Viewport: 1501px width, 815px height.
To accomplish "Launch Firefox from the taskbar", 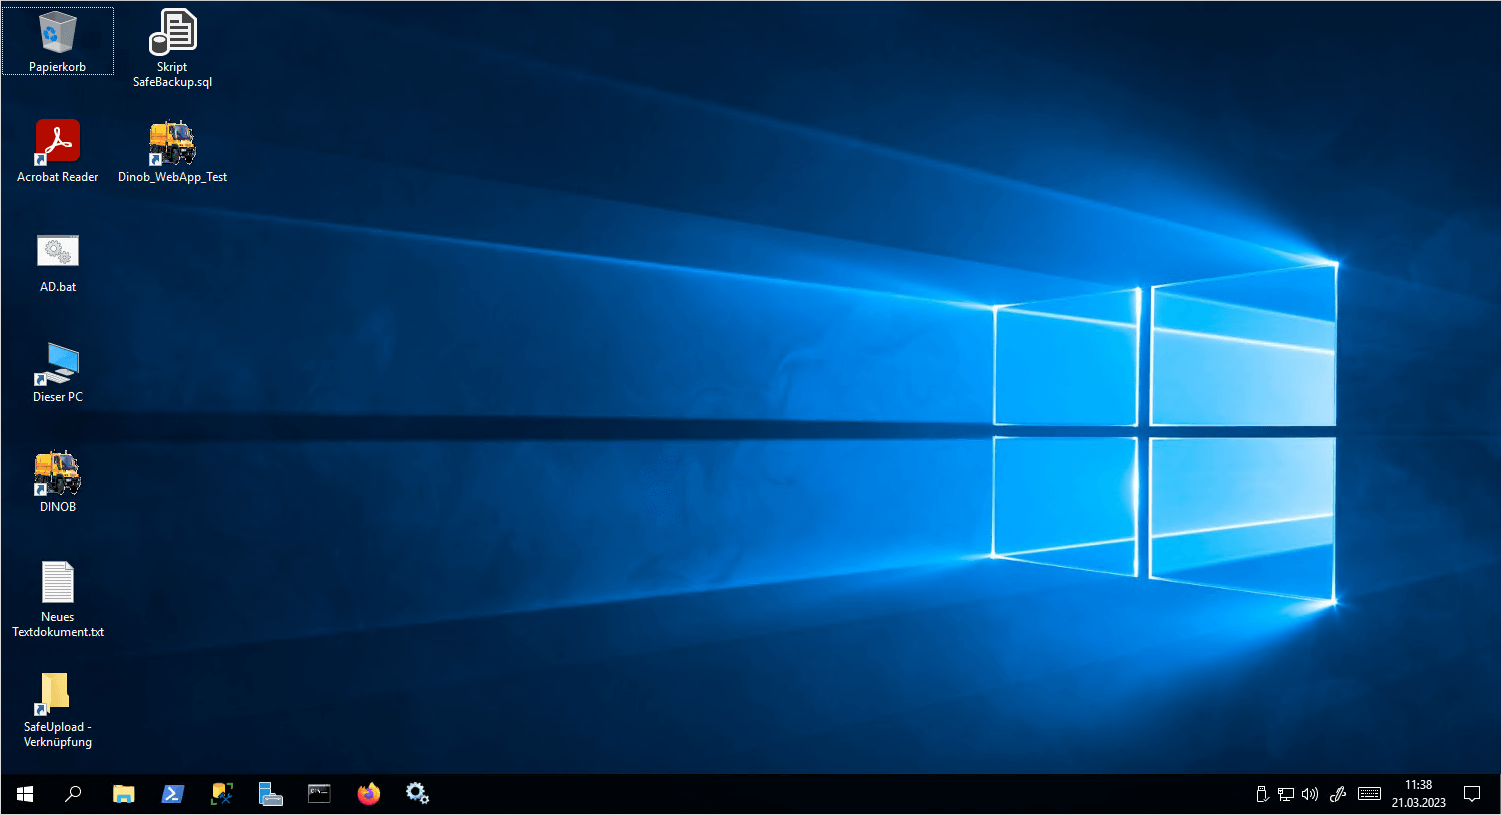I will pyautogui.click(x=368, y=794).
